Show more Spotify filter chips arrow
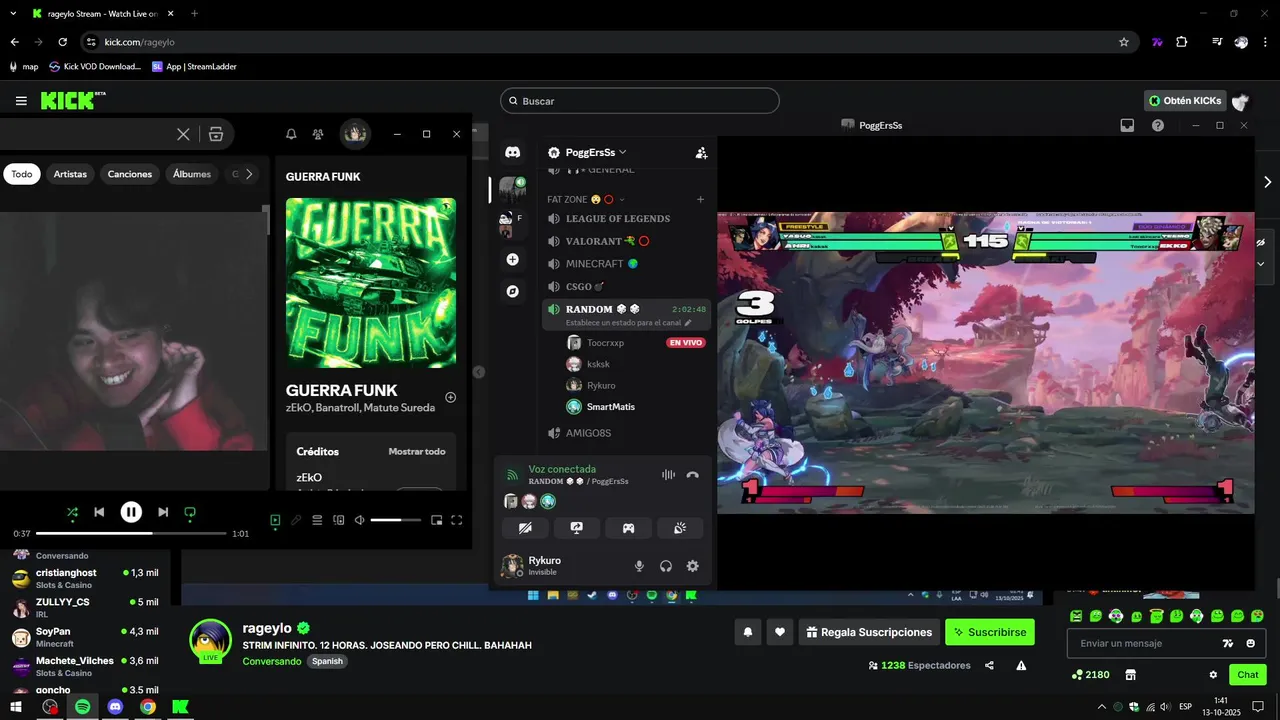 (x=249, y=174)
